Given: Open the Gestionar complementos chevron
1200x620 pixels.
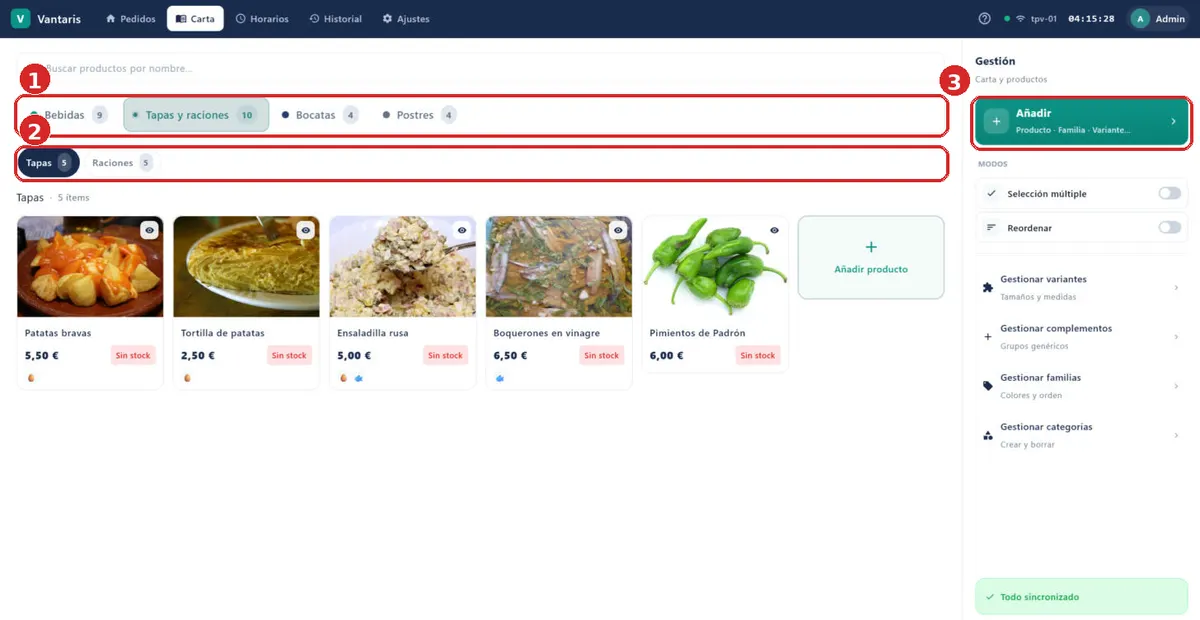Looking at the screenshot, I should click(1176, 337).
